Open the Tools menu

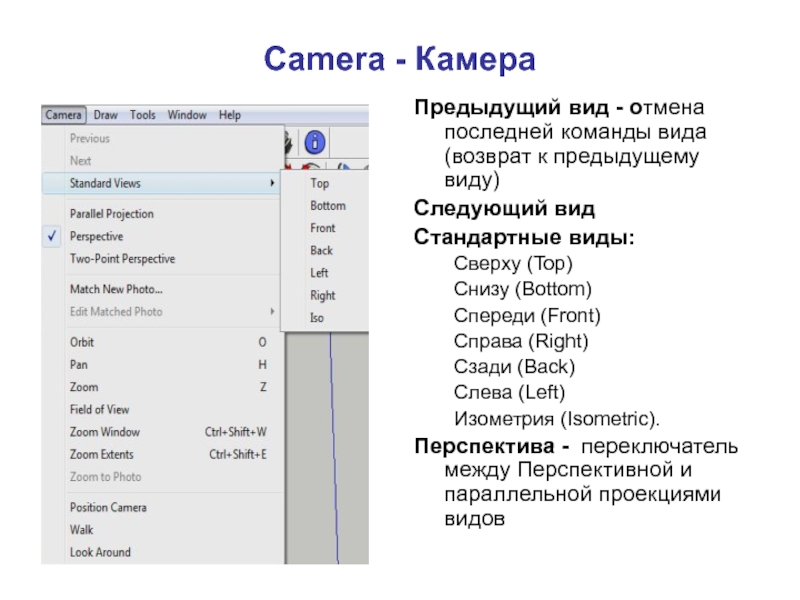142,115
